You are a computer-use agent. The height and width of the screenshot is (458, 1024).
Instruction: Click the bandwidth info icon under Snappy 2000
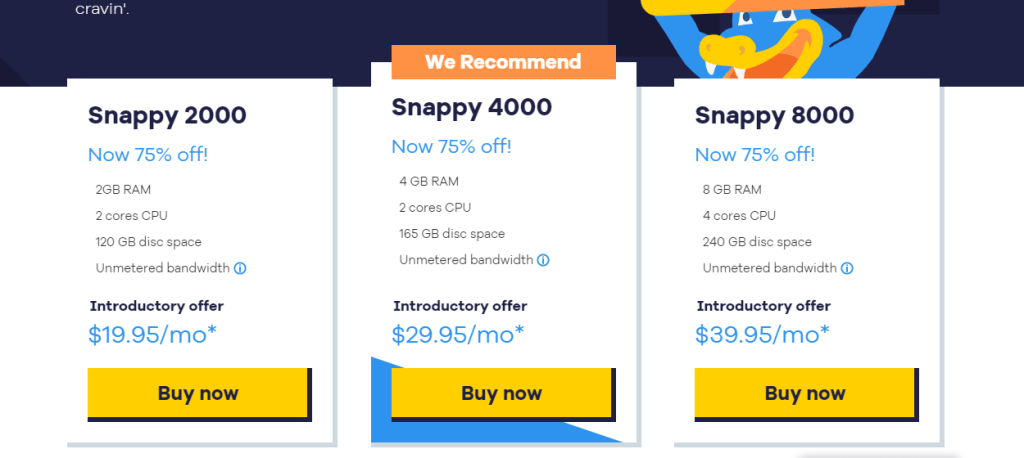click(240, 268)
